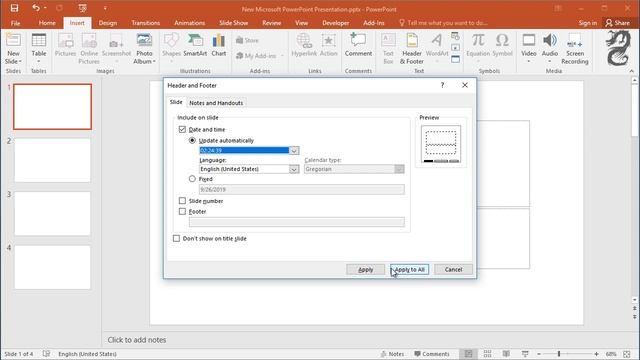Image resolution: width=640 pixels, height=360 pixels.
Task: Click the Footer text input field
Action: pyautogui.click(x=297, y=222)
